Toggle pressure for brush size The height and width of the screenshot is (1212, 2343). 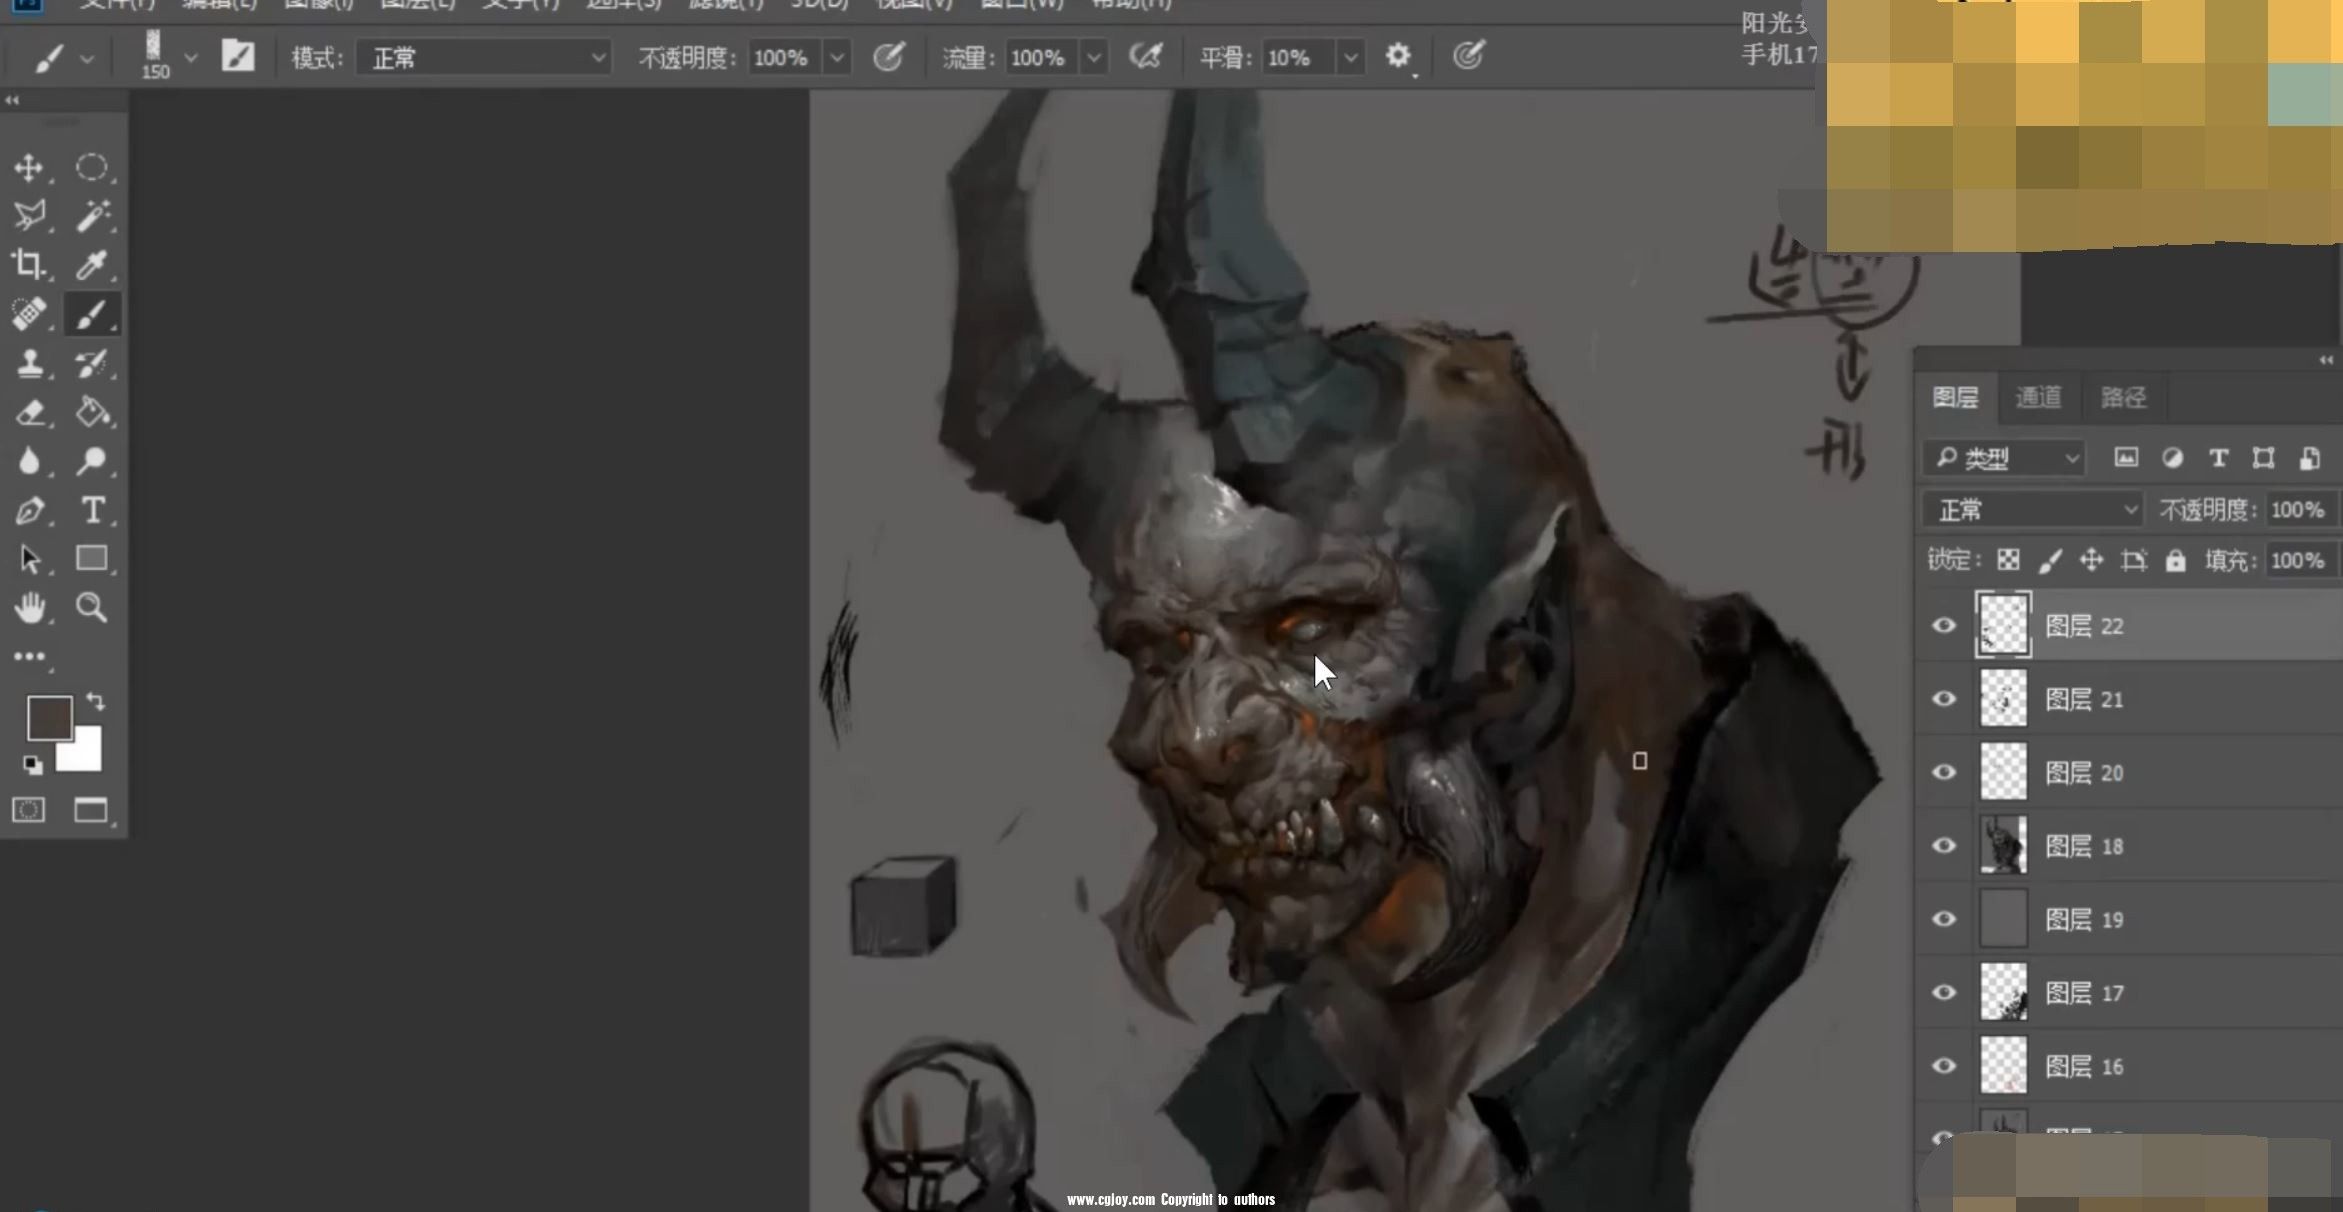pyautogui.click(x=1468, y=56)
